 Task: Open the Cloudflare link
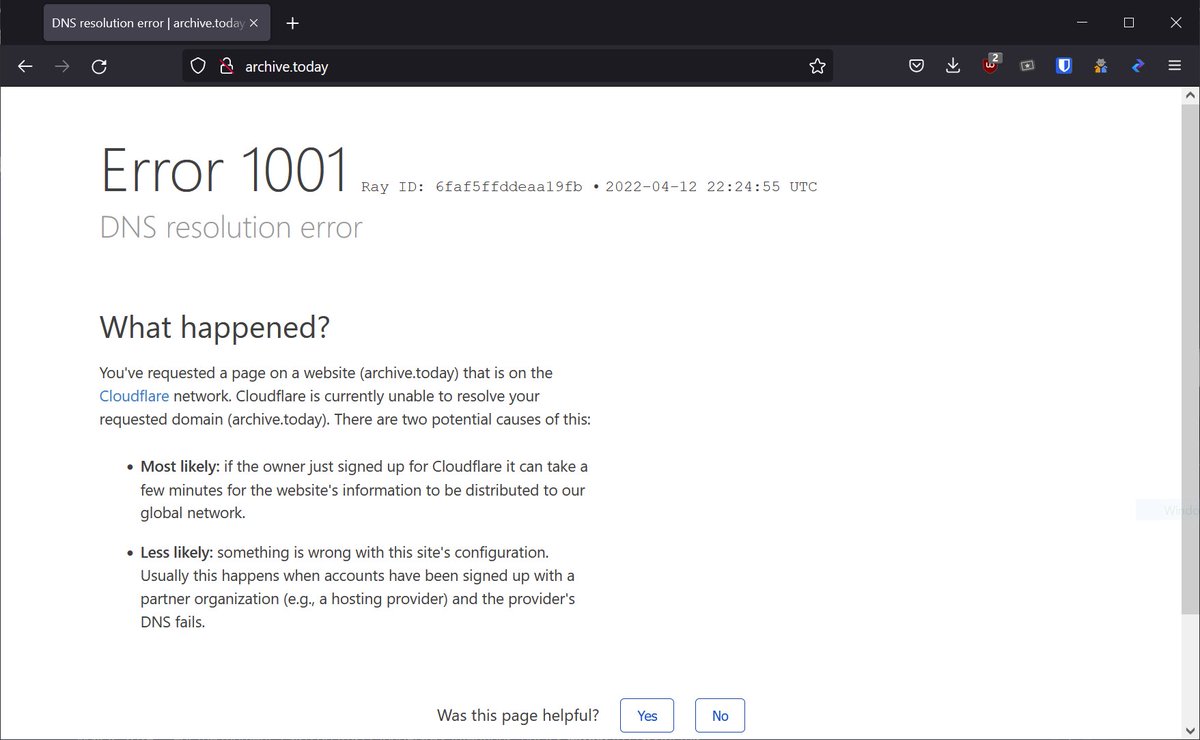point(134,396)
